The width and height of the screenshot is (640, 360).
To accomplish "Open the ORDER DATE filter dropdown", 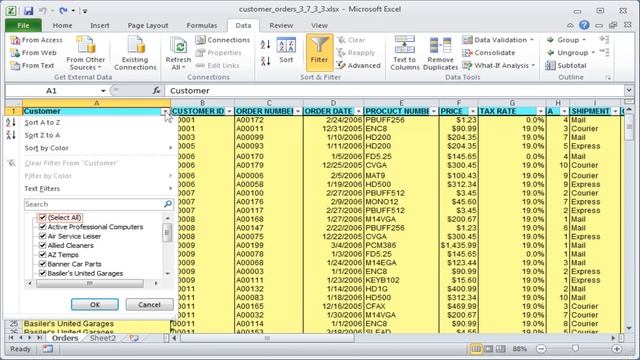I will tap(359, 111).
